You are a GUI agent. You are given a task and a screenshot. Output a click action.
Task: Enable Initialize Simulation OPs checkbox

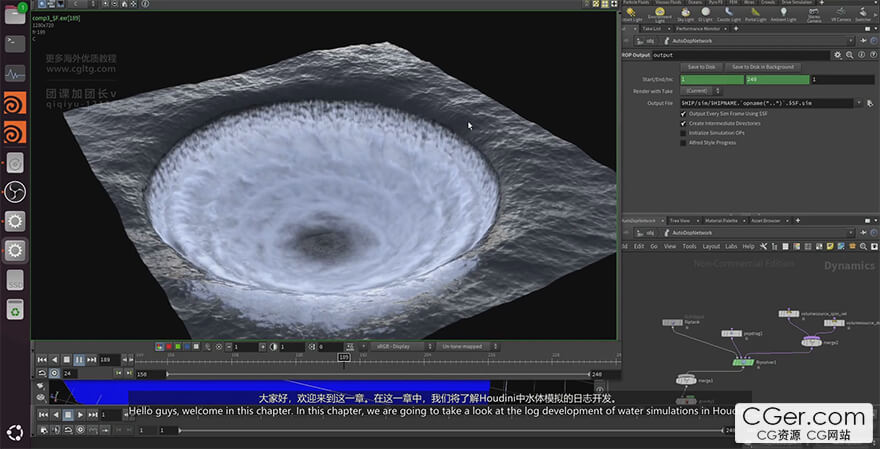(x=684, y=133)
